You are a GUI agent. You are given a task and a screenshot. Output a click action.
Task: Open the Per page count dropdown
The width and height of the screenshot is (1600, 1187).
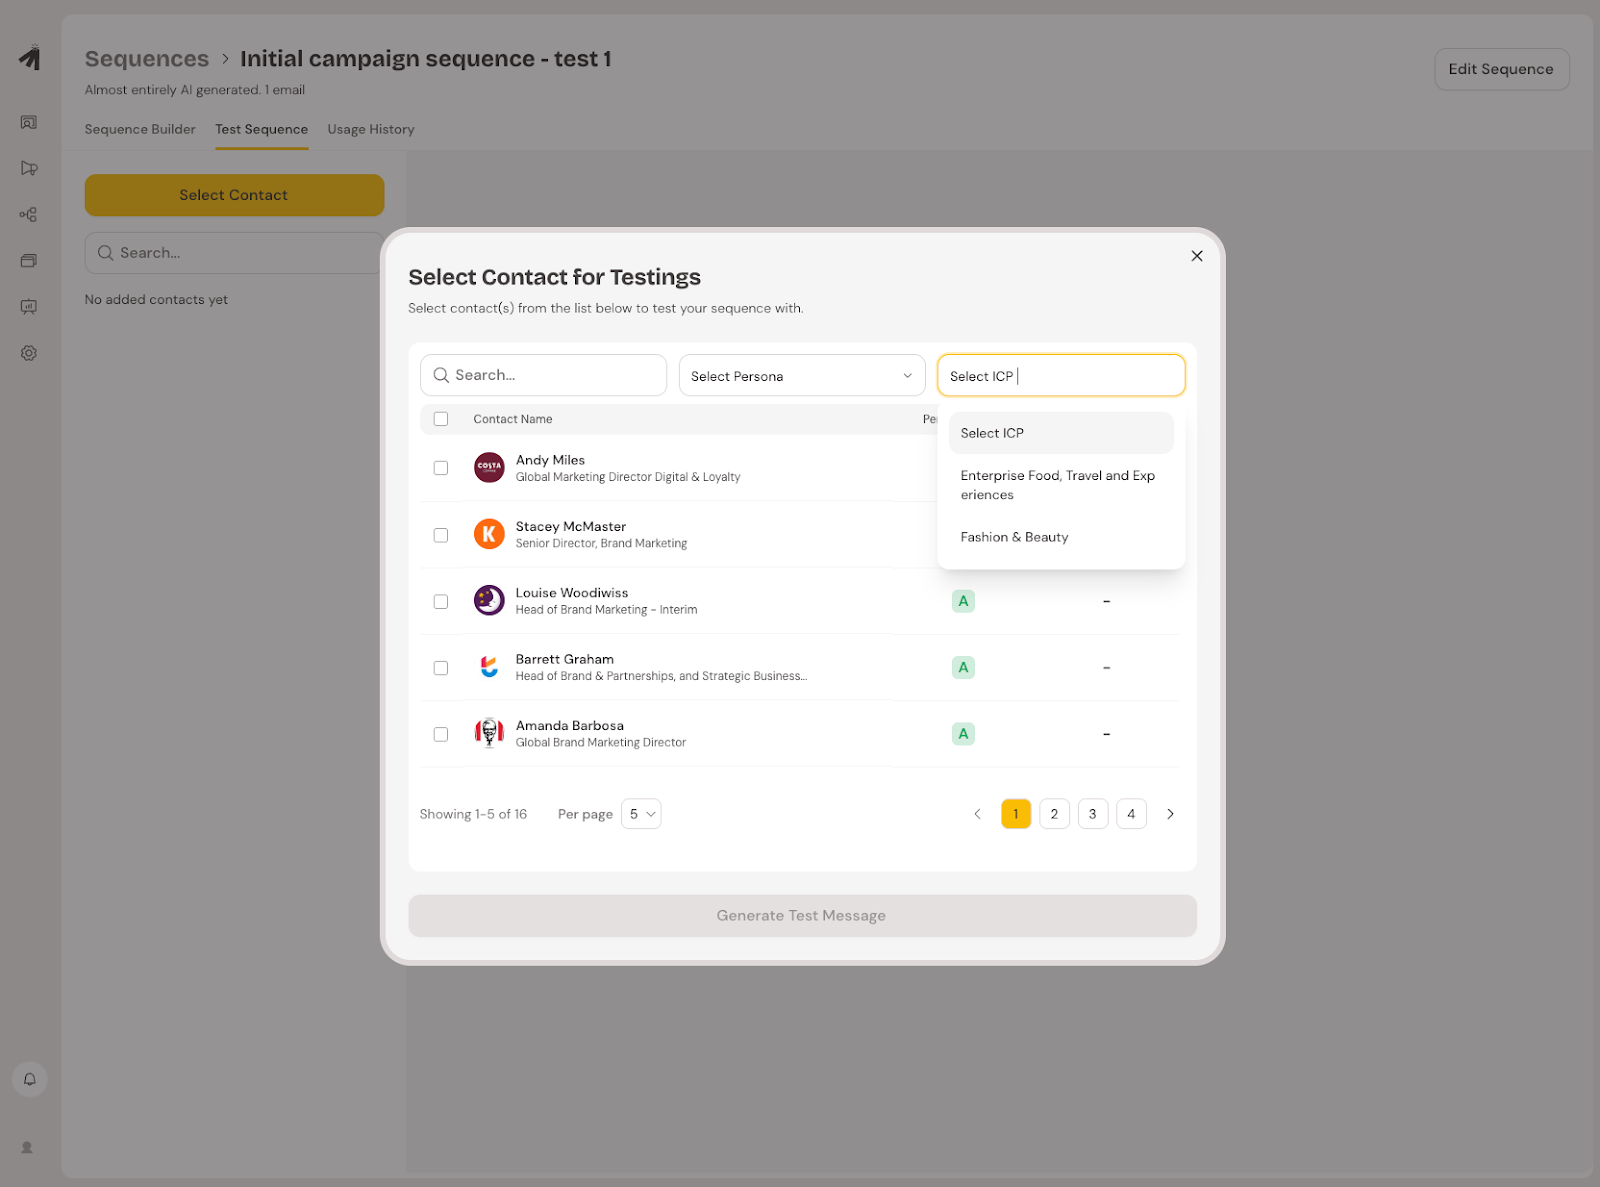point(641,814)
